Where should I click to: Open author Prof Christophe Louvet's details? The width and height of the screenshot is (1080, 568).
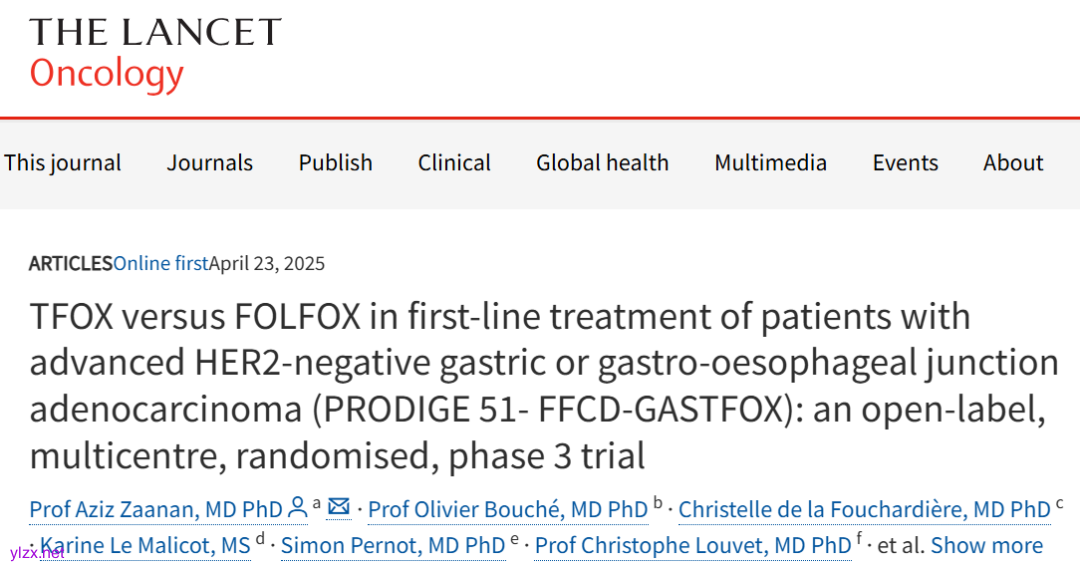point(692,546)
